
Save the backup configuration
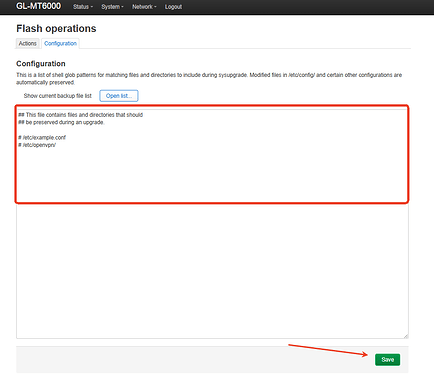click(387, 359)
